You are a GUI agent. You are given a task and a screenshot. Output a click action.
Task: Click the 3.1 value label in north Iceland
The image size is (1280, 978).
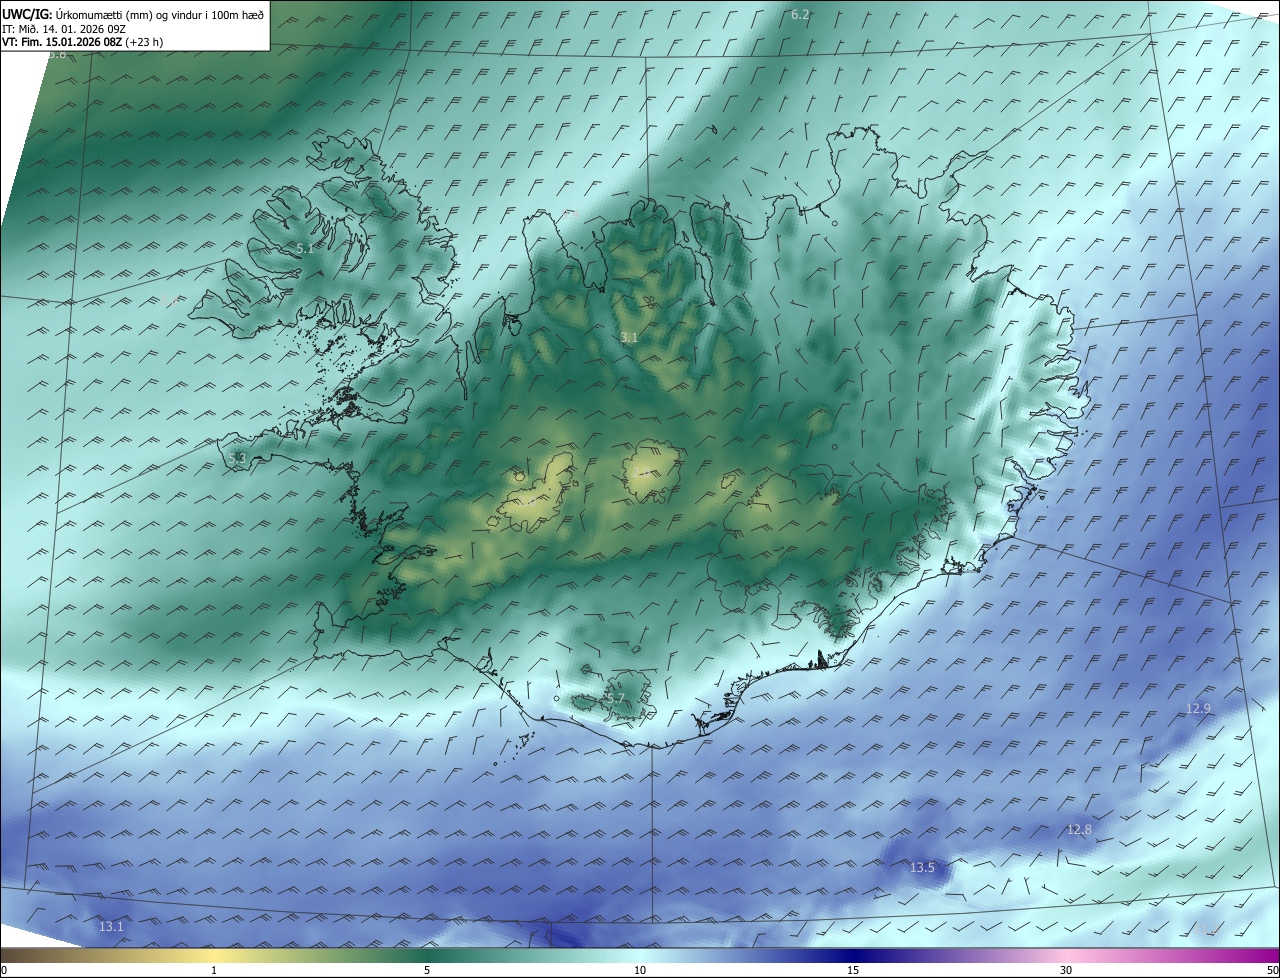628,338
